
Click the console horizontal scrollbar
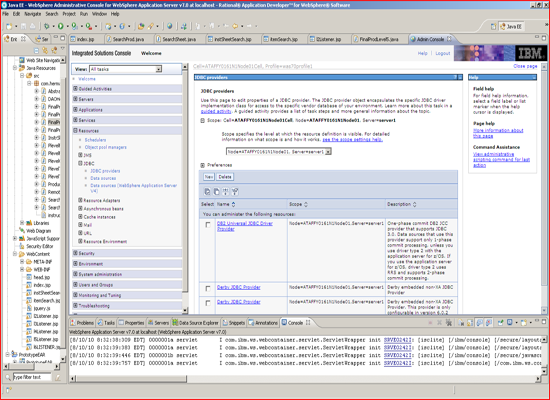304,379
